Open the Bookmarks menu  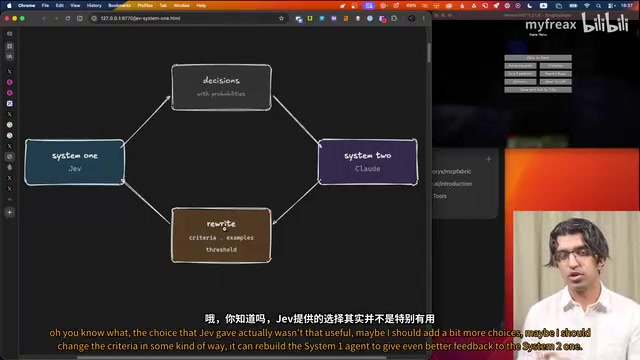[119, 5]
